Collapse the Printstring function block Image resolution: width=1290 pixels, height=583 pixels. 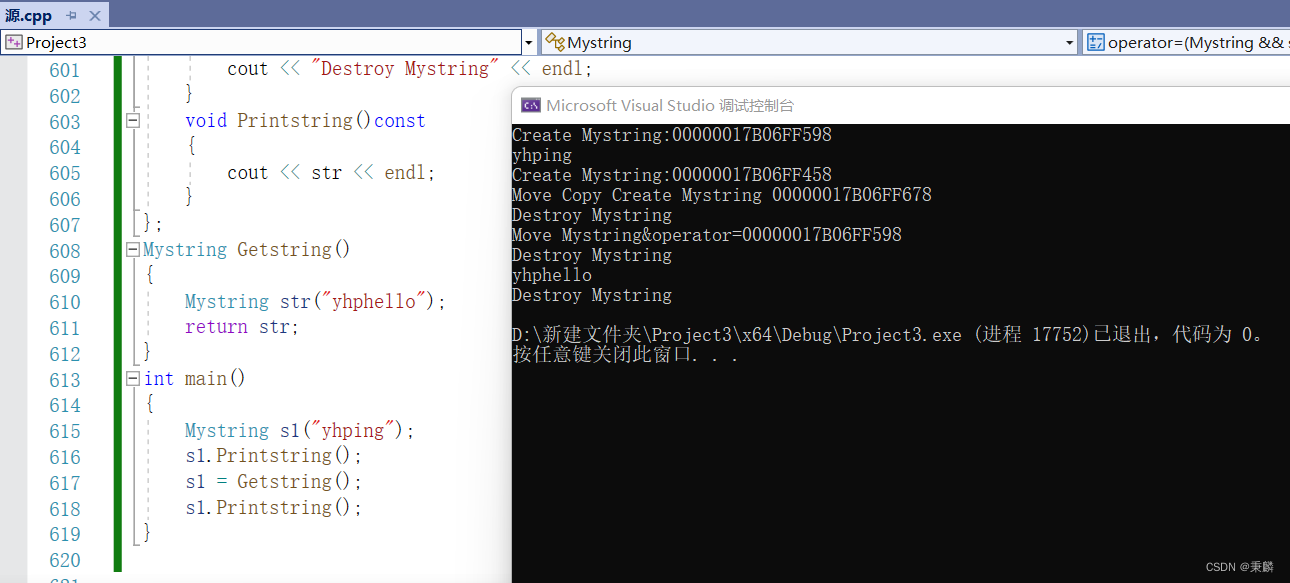(132, 121)
